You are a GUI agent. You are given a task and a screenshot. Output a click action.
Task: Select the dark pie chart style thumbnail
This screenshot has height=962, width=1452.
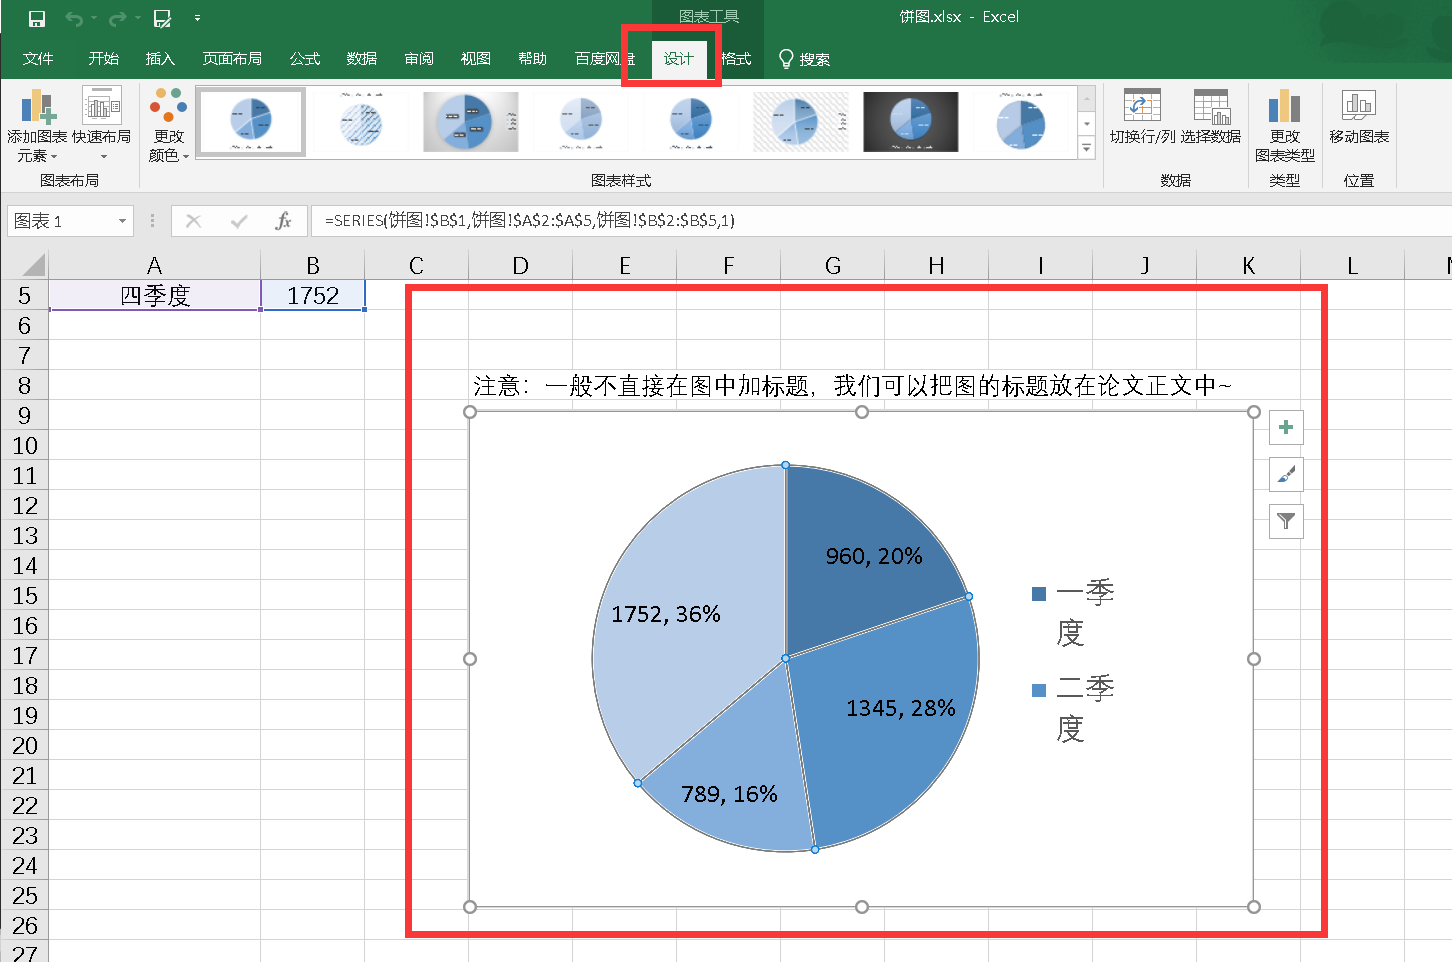(x=910, y=121)
